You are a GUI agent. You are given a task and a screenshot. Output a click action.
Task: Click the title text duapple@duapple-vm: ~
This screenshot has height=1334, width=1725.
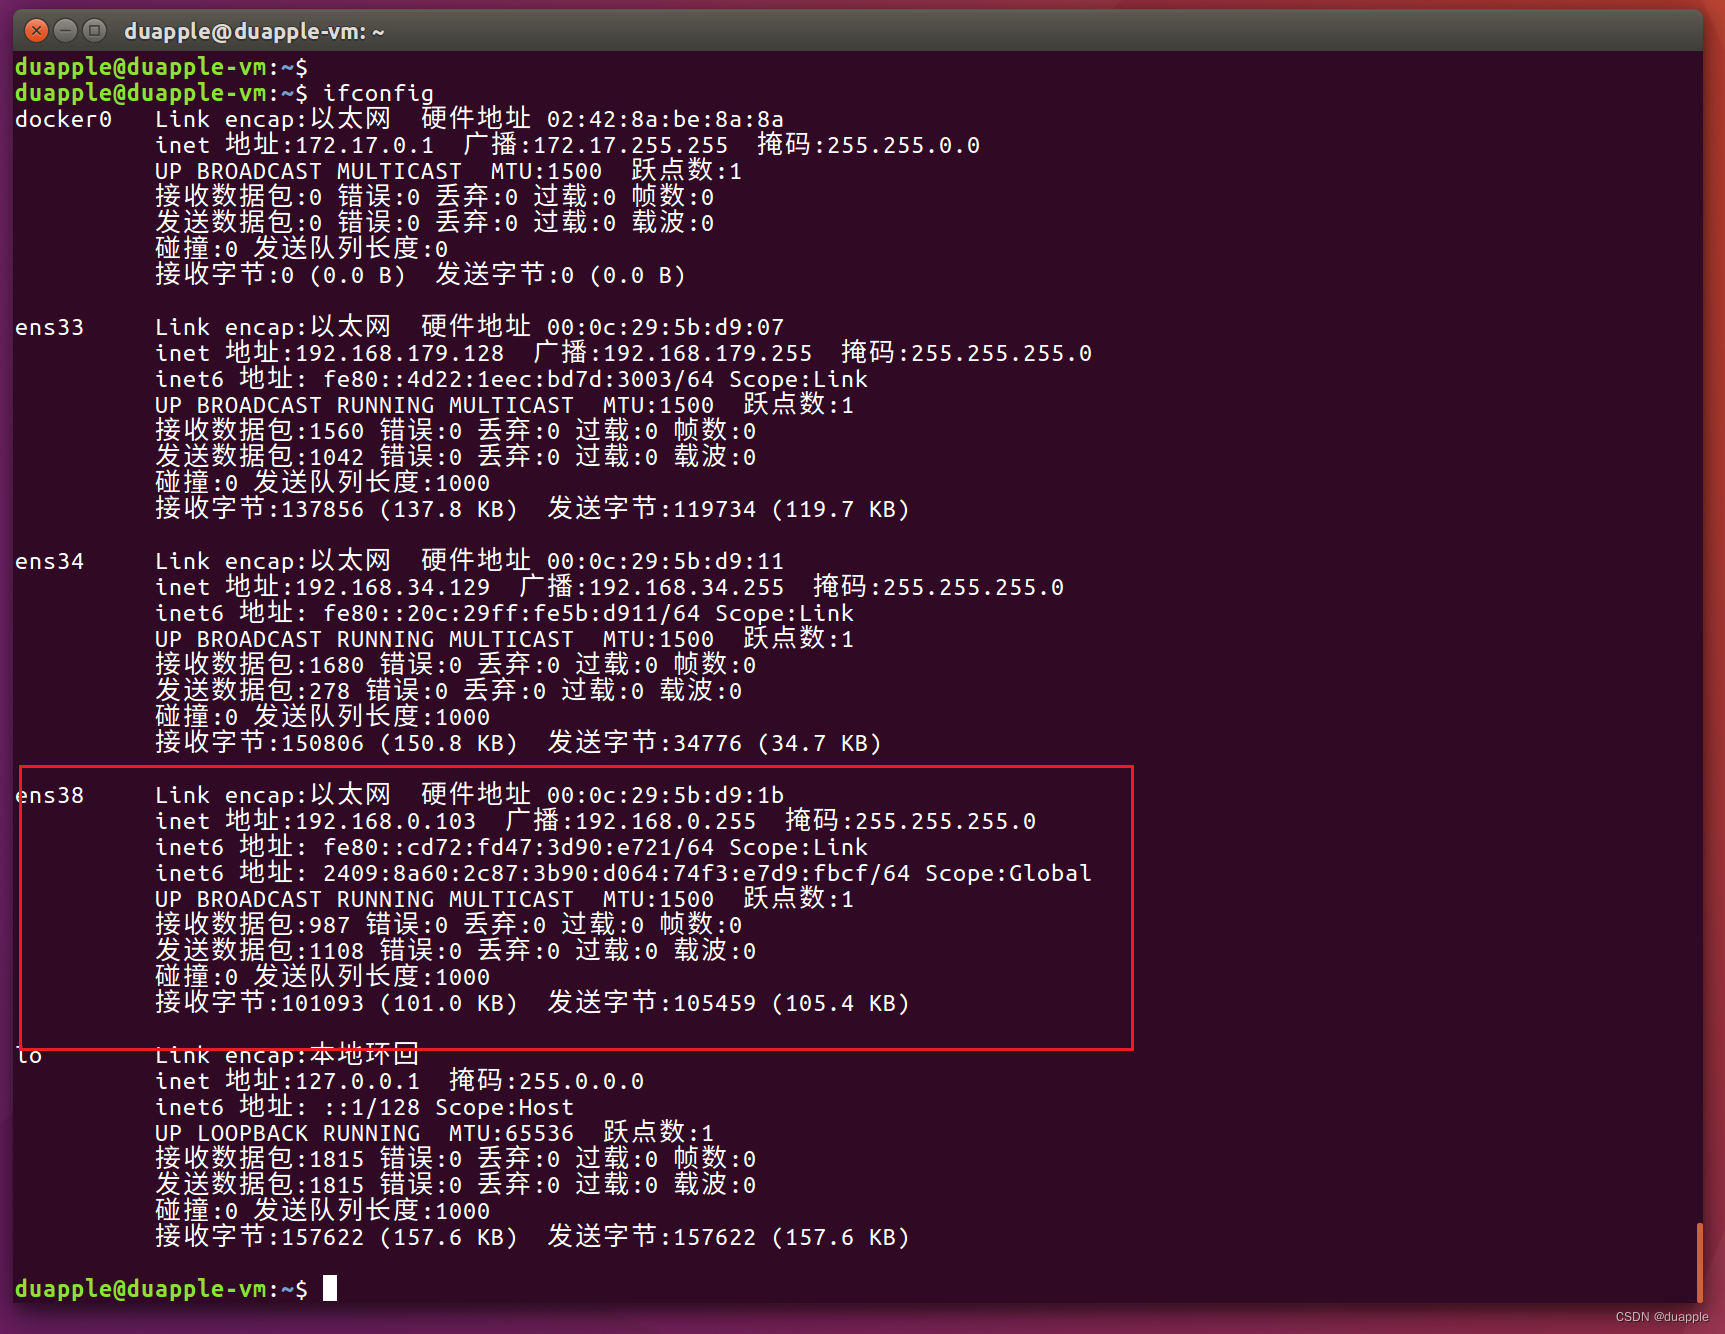[254, 31]
